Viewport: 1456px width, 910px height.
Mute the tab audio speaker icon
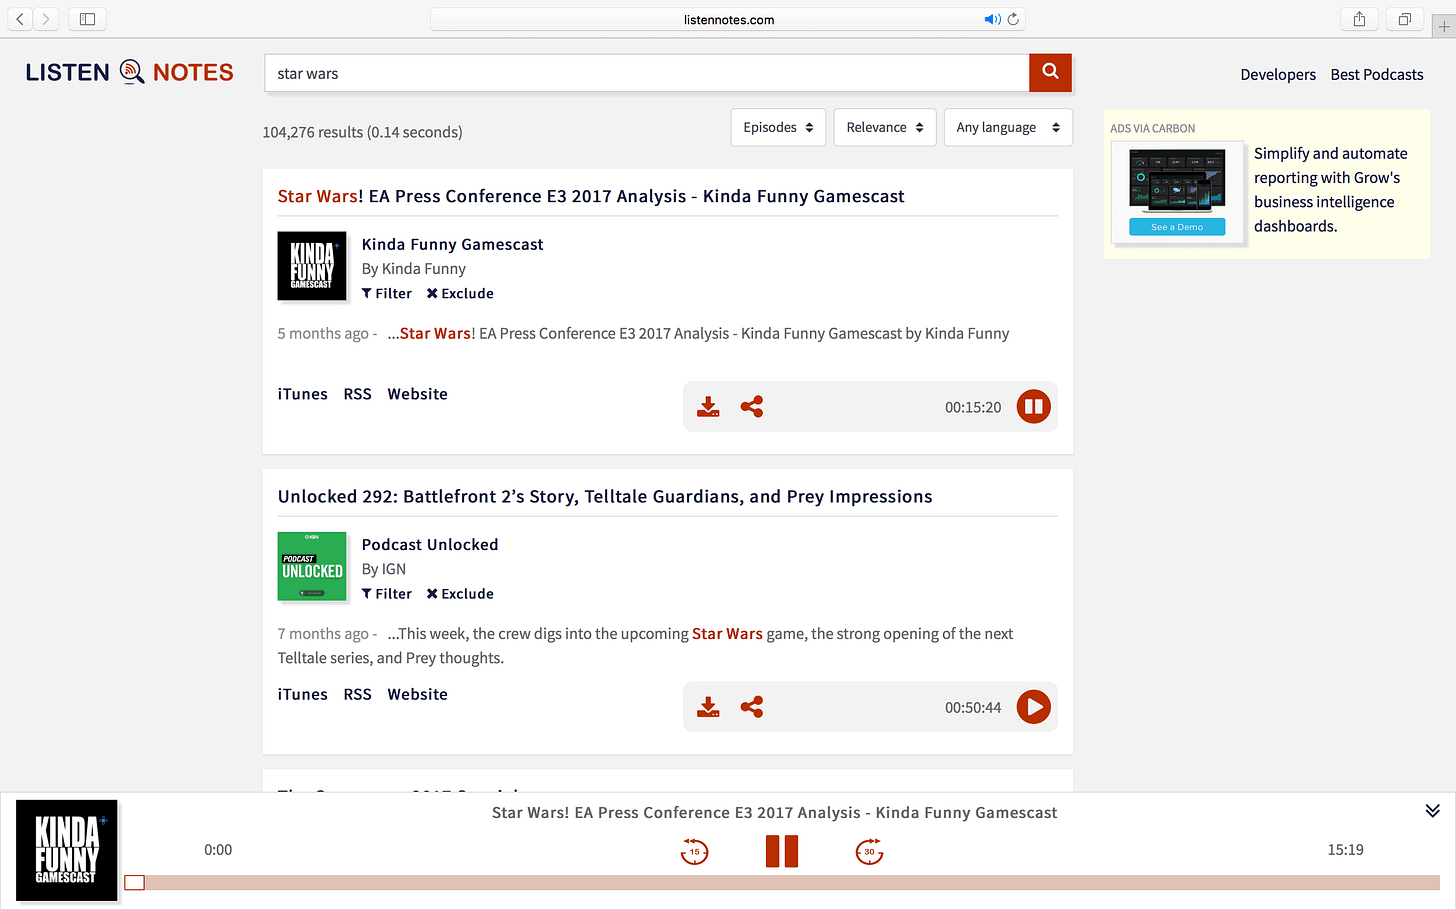click(992, 19)
